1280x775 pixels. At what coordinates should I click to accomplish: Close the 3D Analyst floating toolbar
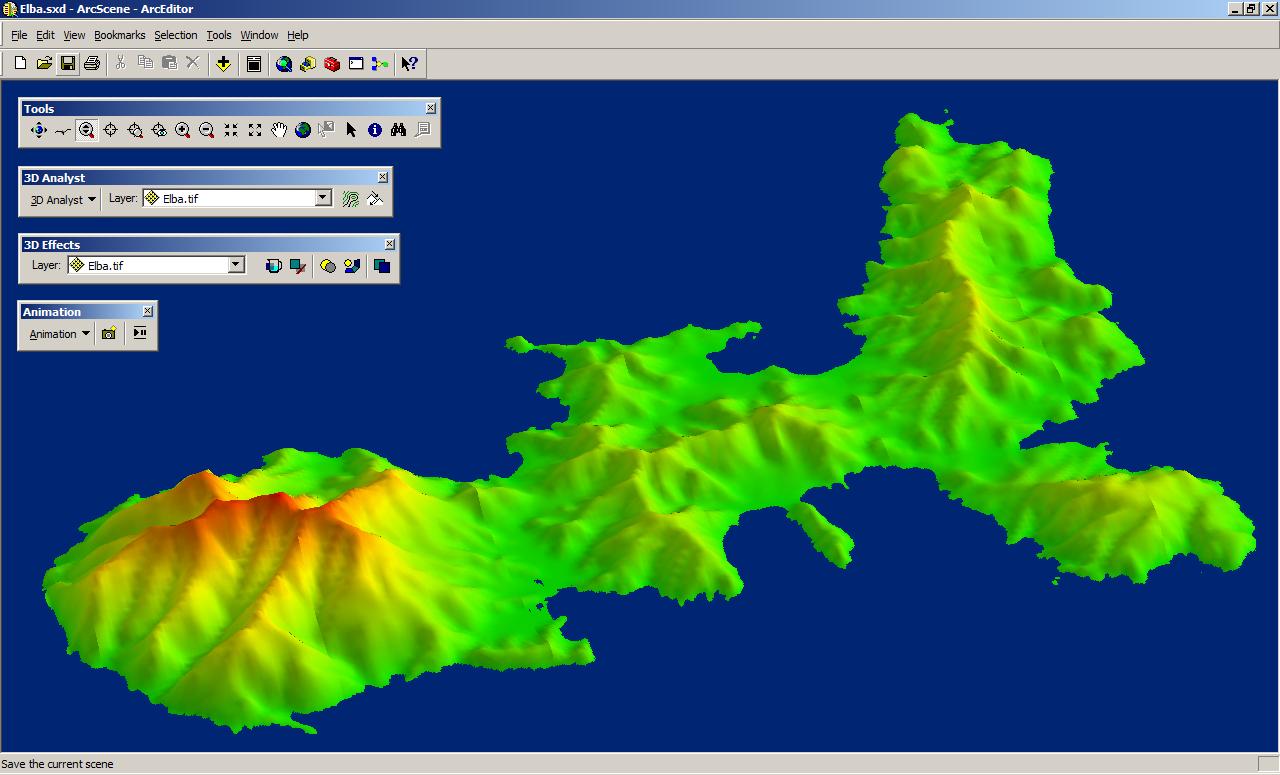click(x=383, y=177)
